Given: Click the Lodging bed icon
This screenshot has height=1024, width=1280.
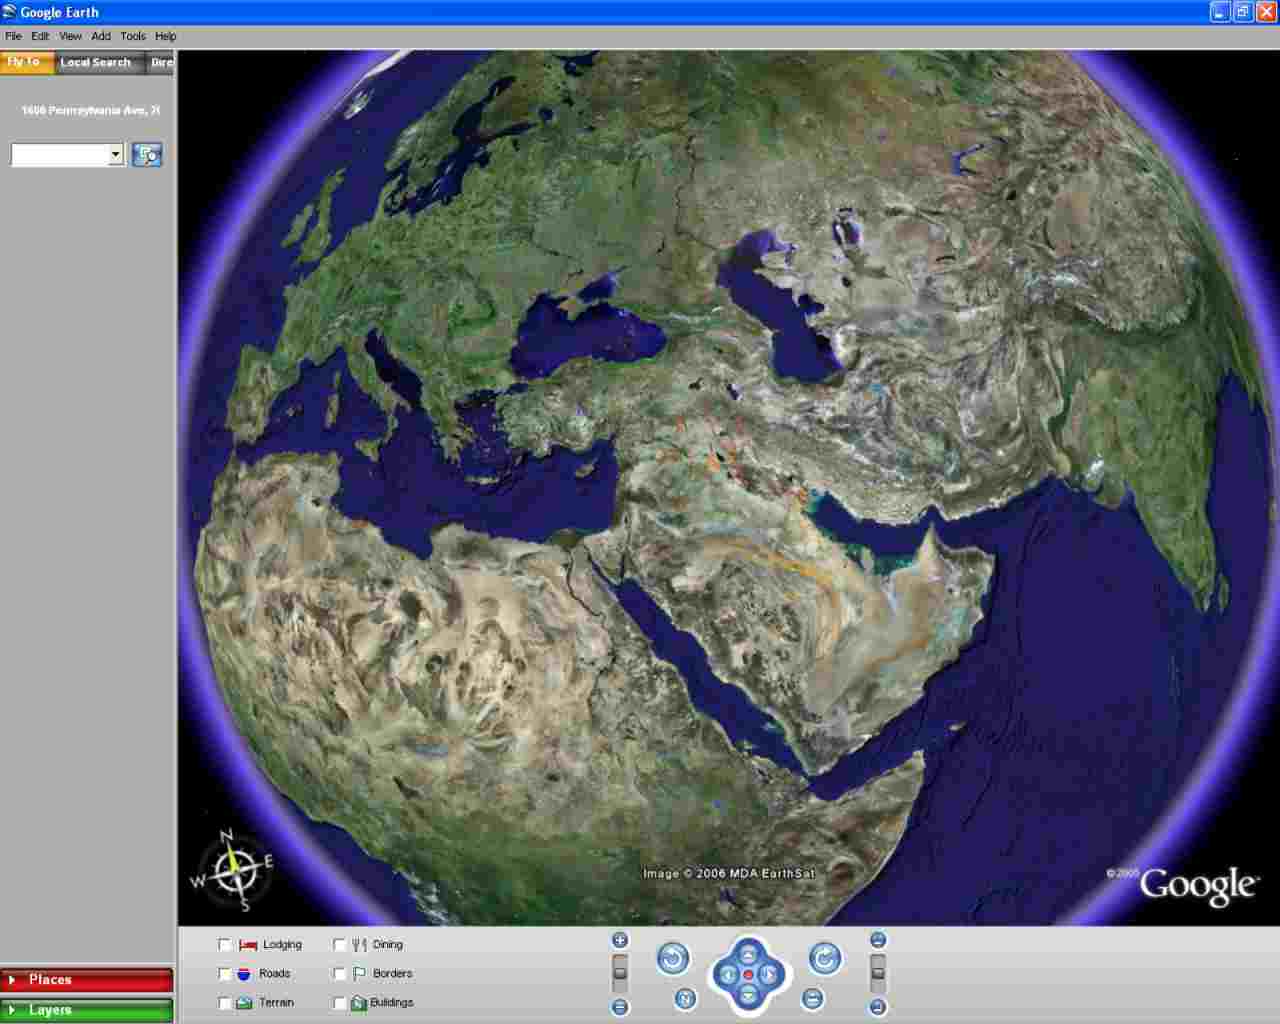Looking at the screenshot, I should tap(247, 945).
